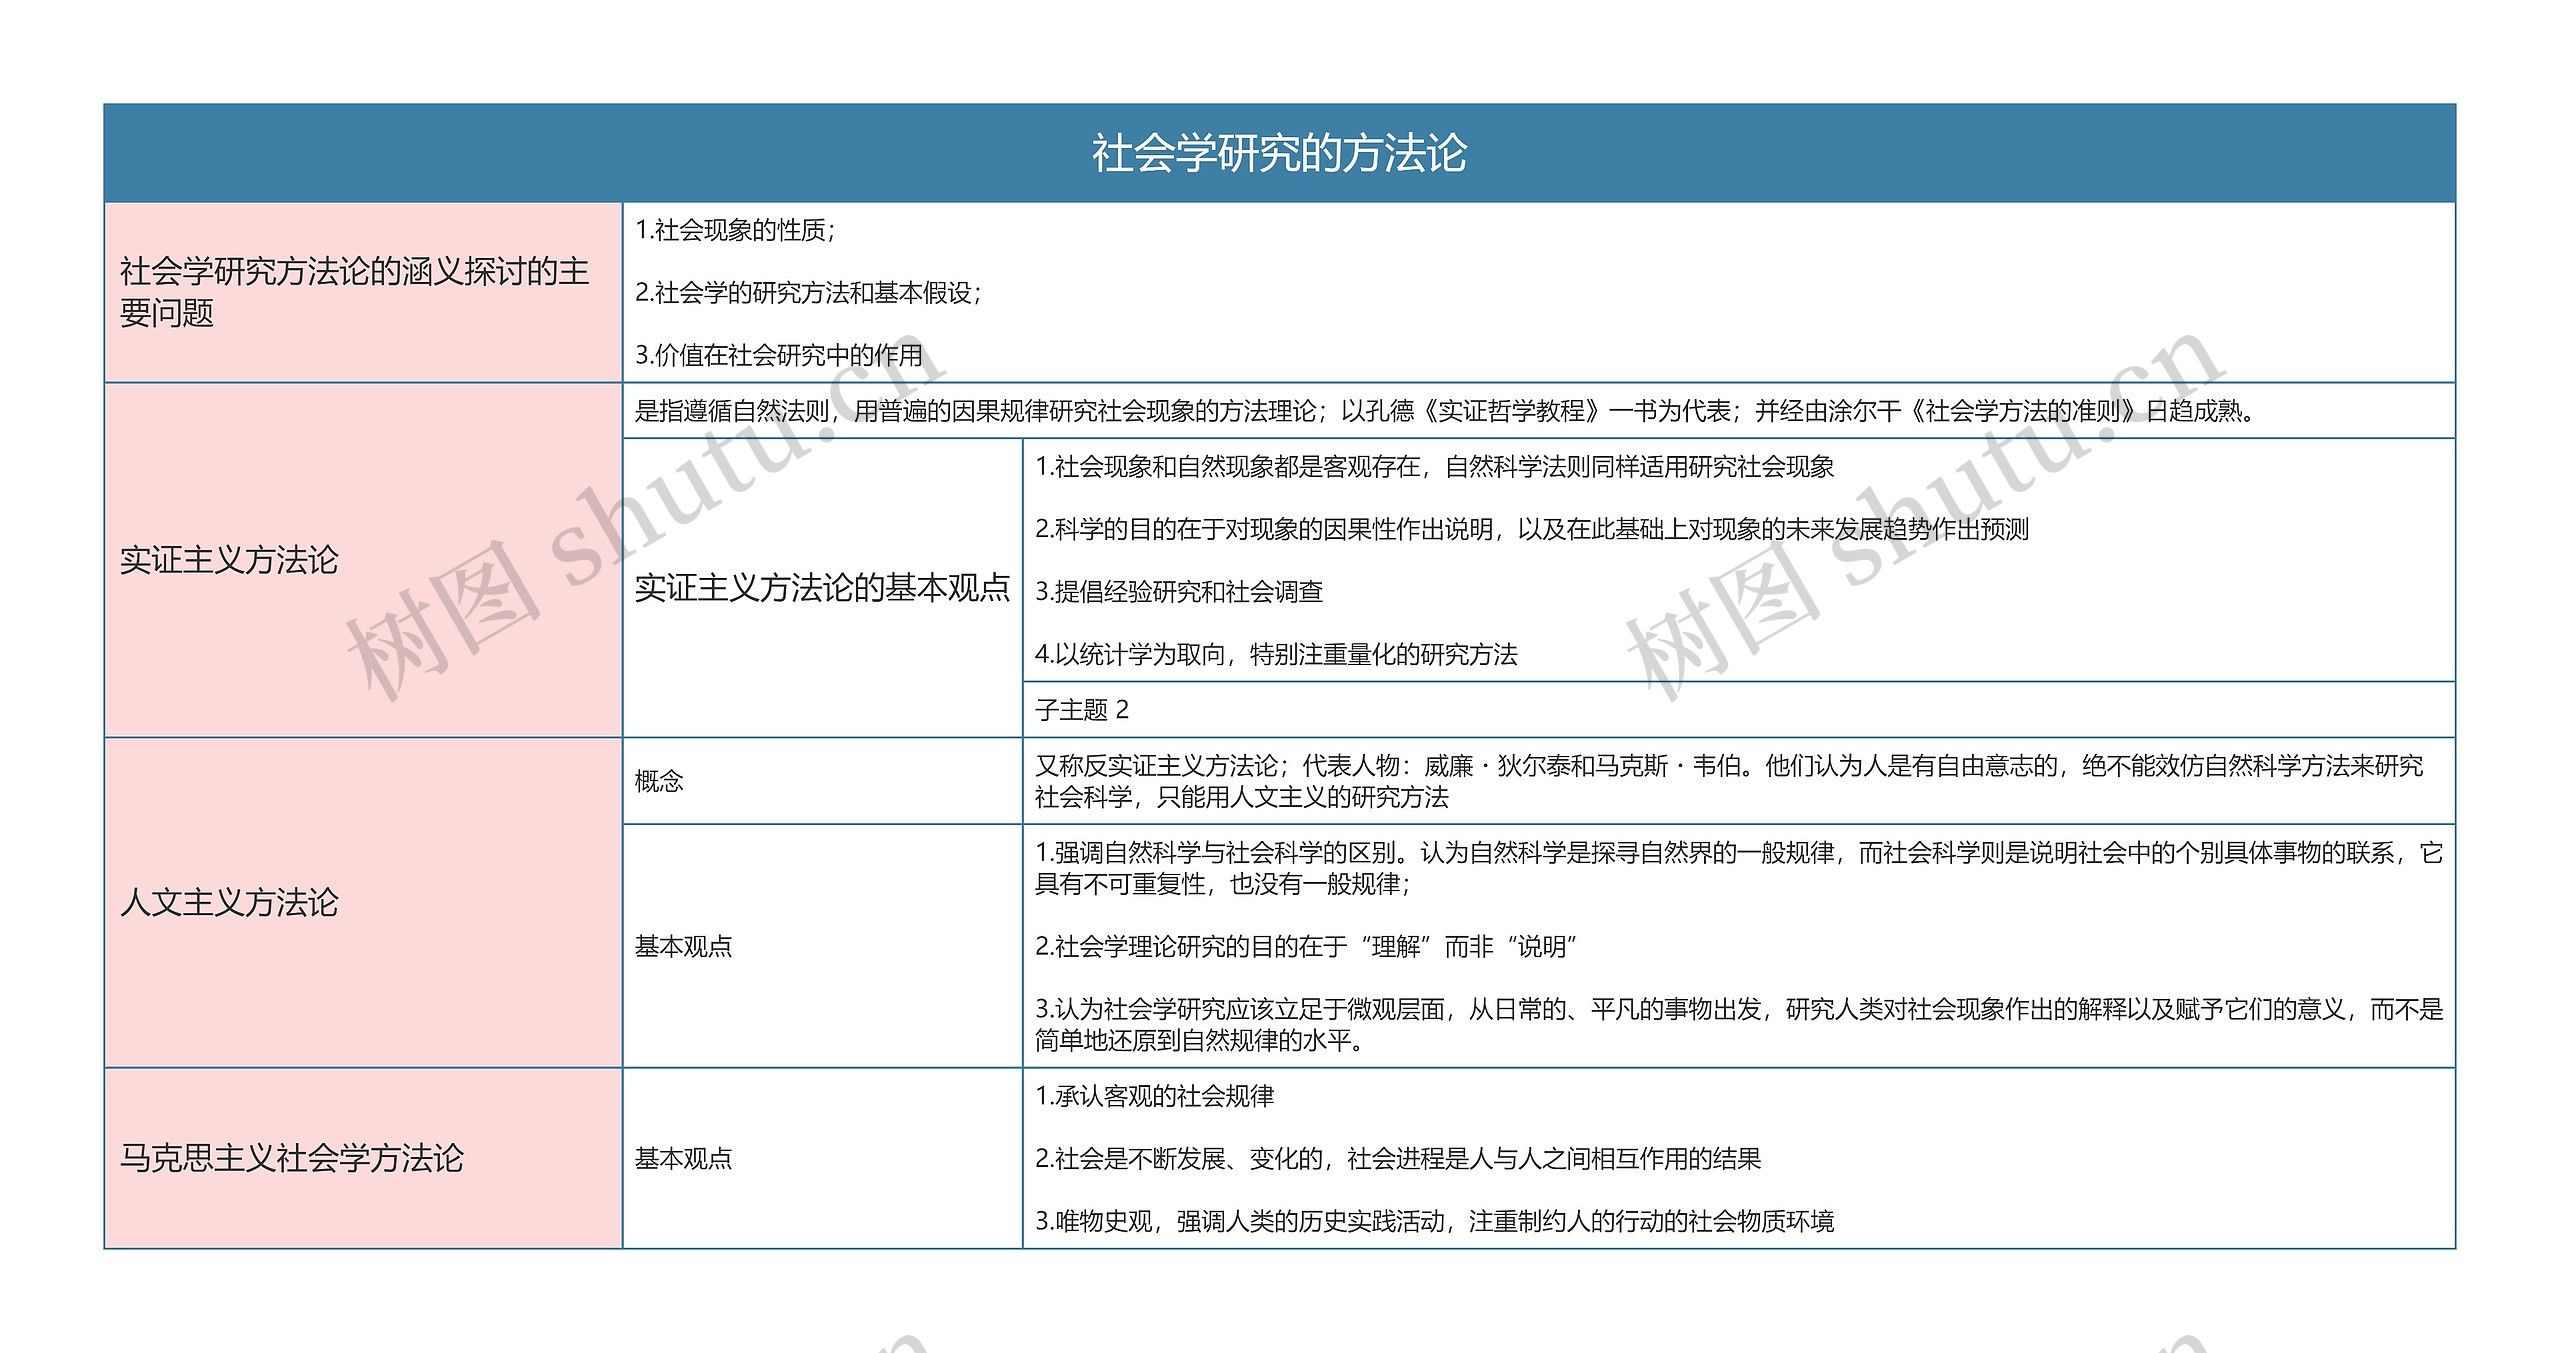Select line 1.社会现象的性质
2560x1353 pixels.
tap(735, 231)
